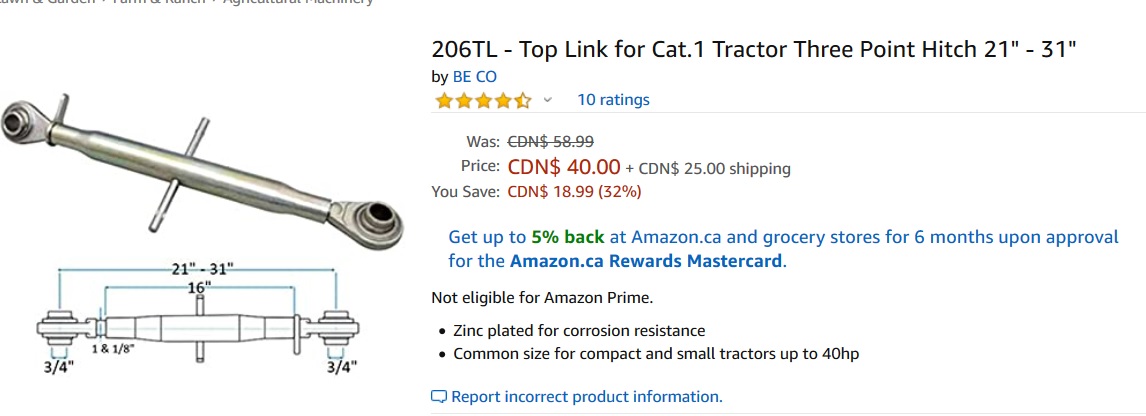Click the CDN$ 40.00 price
1146x416 pixels.
564,167
